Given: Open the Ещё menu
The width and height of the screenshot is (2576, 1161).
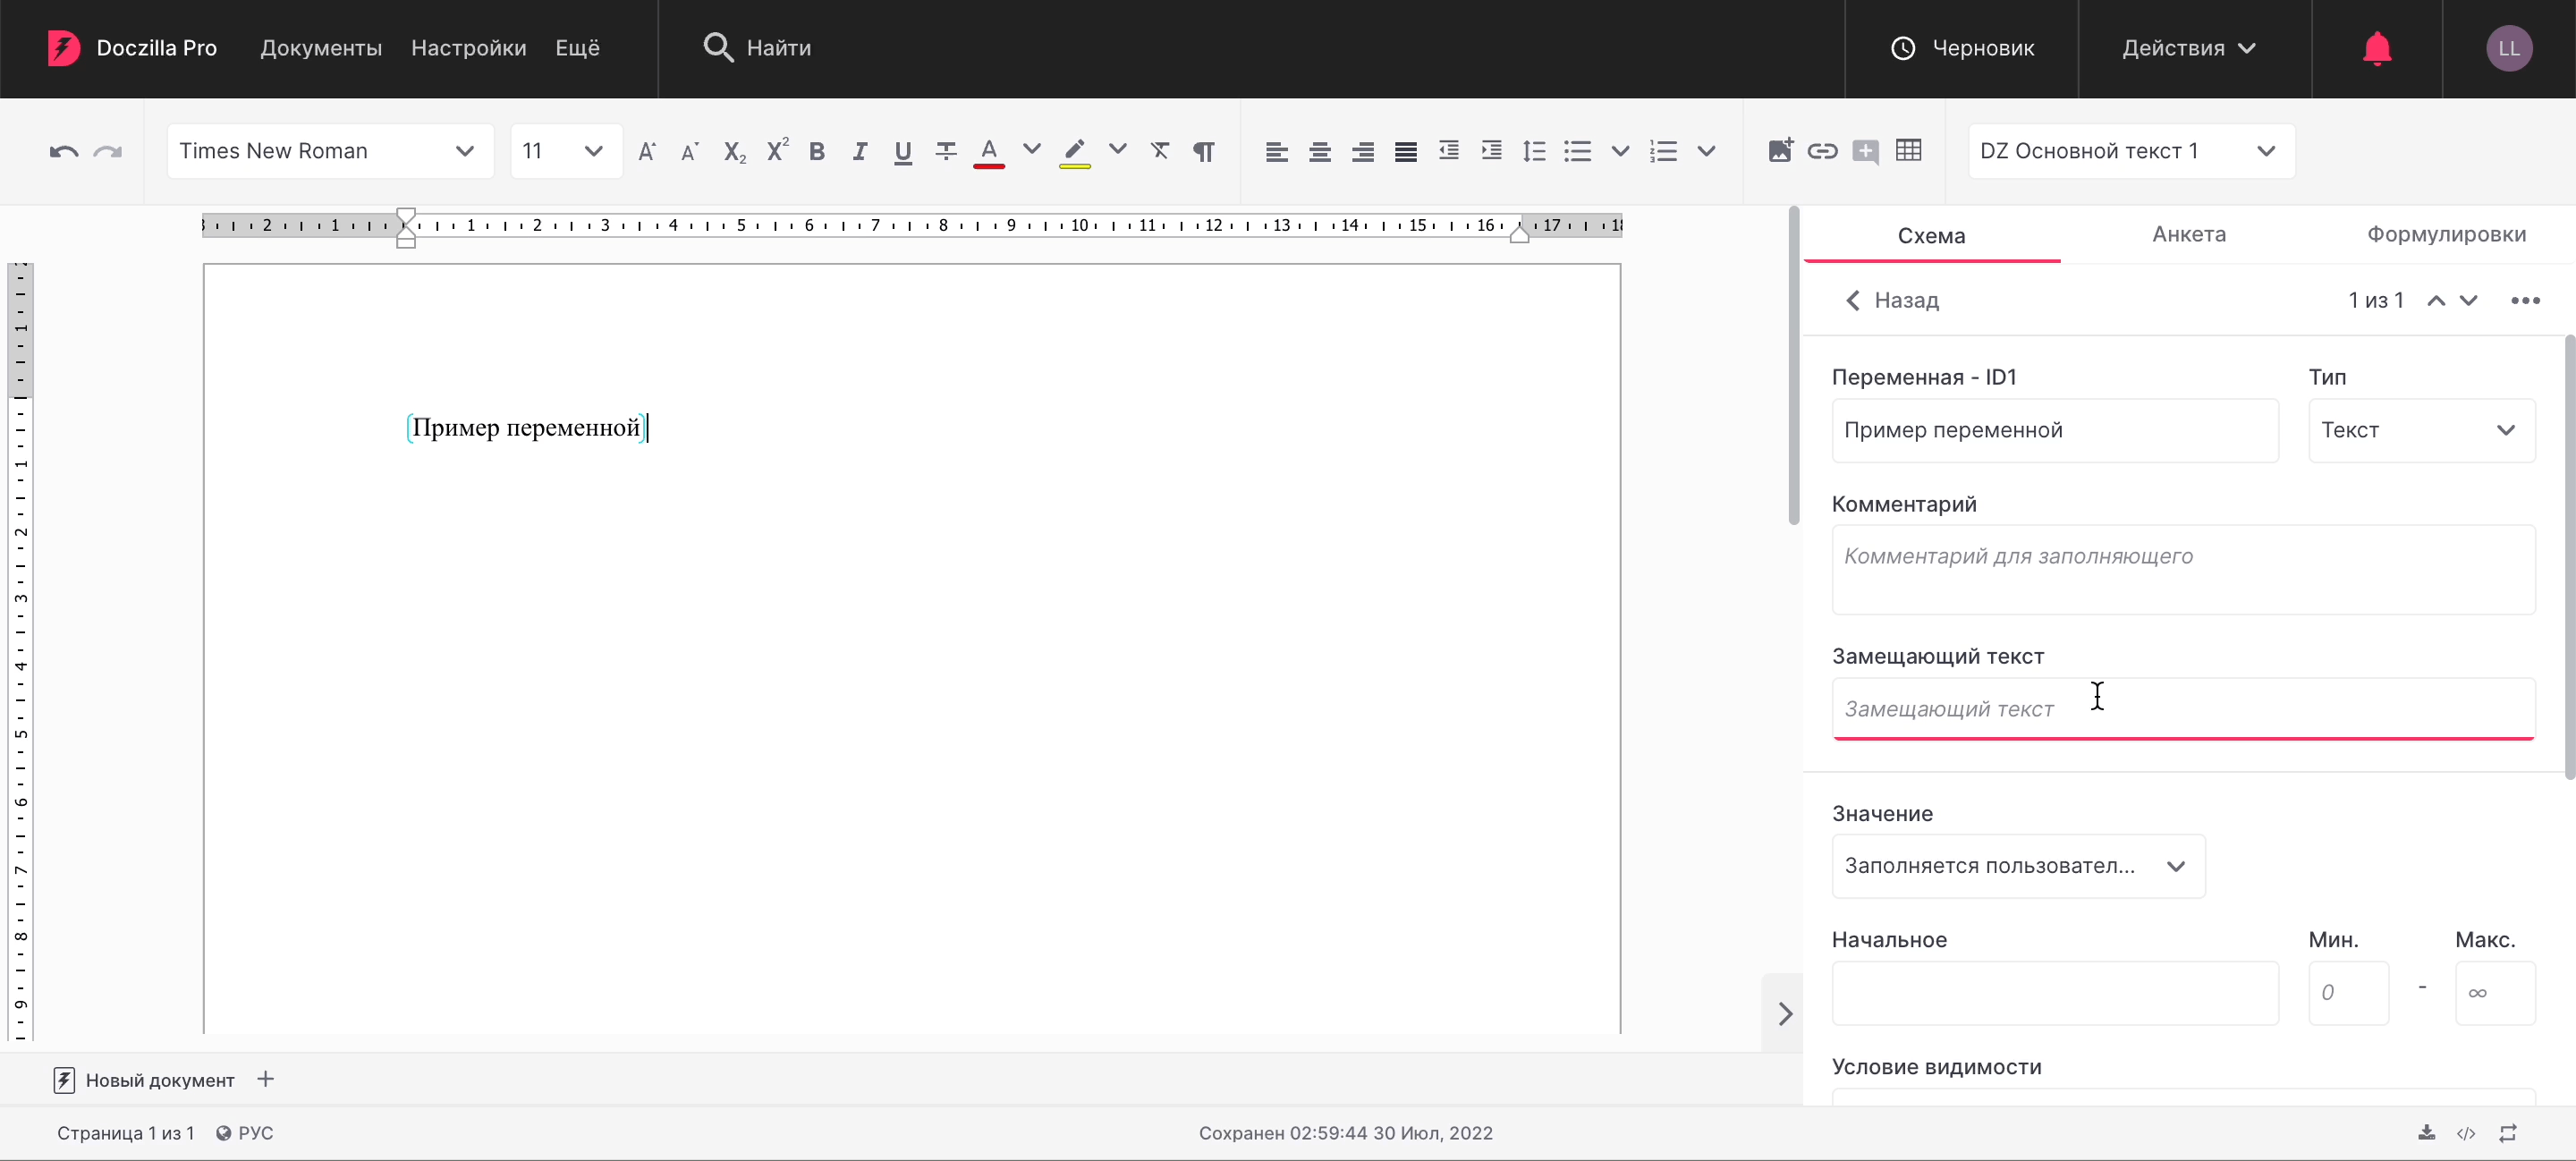Looking at the screenshot, I should (578, 48).
